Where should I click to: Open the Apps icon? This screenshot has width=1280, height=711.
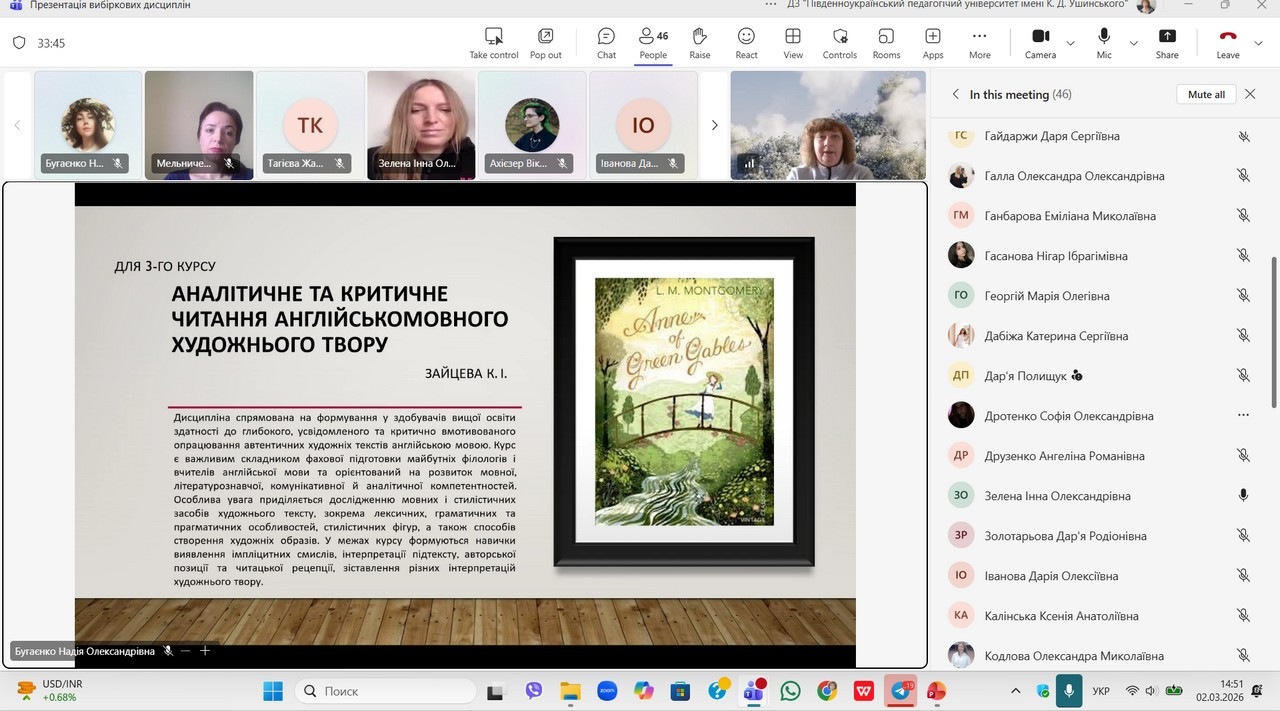(x=933, y=42)
